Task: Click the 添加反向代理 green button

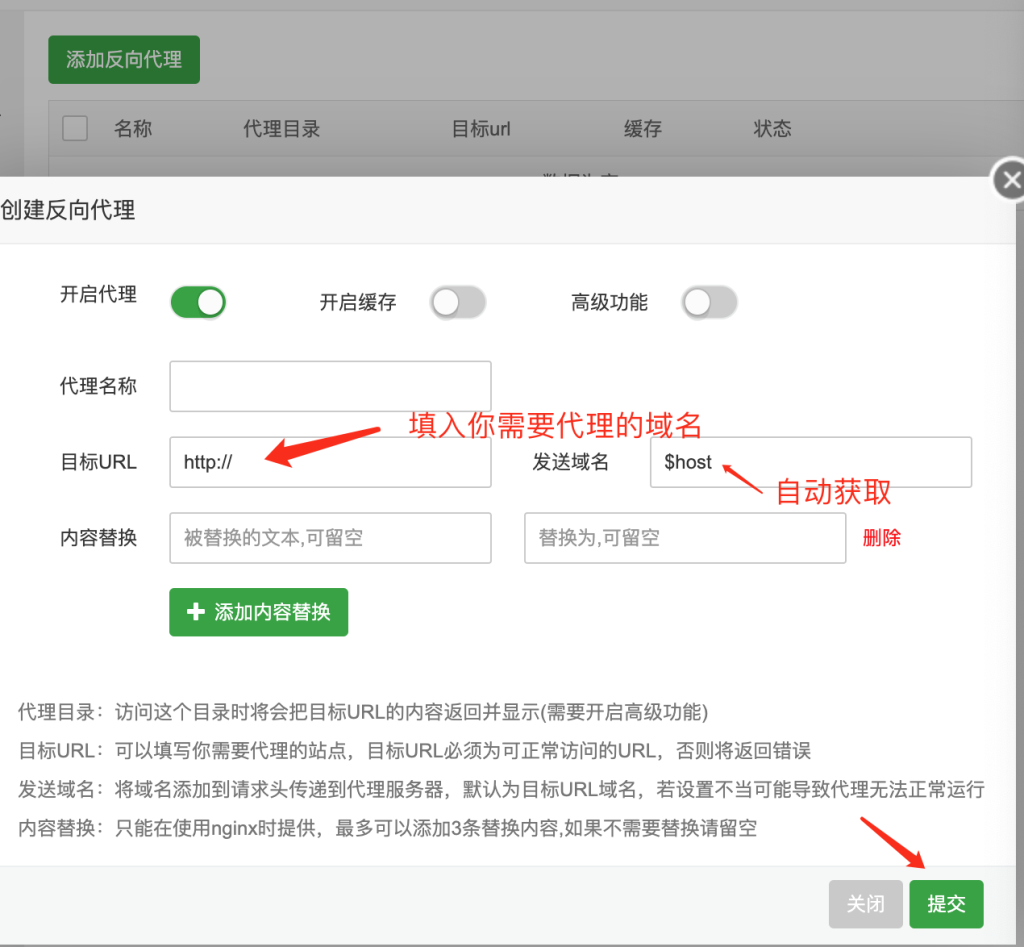Action: pos(123,59)
